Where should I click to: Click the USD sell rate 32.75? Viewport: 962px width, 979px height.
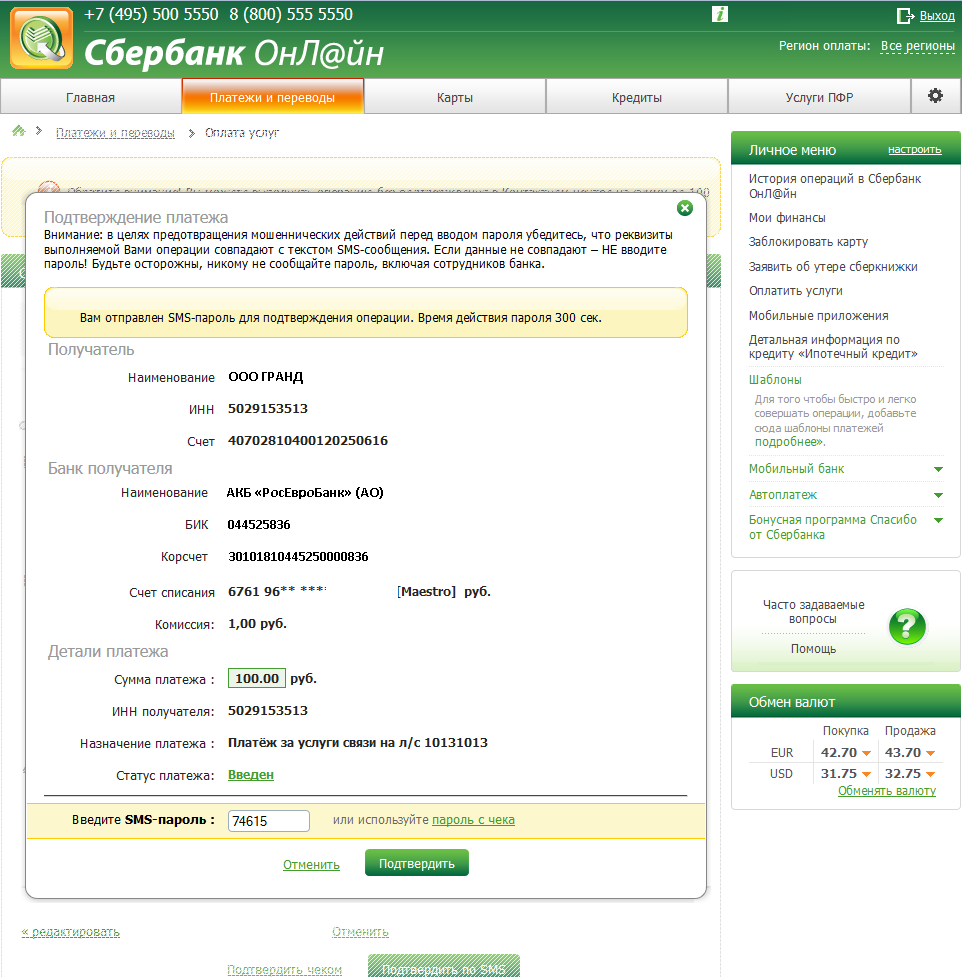pyautogui.click(x=903, y=774)
